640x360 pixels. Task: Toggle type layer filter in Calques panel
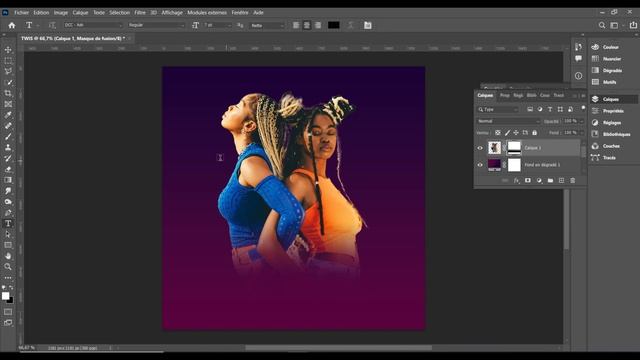[550, 109]
